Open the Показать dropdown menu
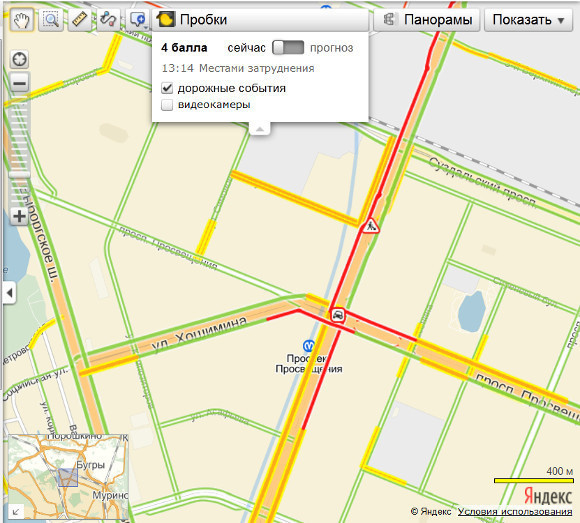Screen dimensions: 580x523 (529, 20)
